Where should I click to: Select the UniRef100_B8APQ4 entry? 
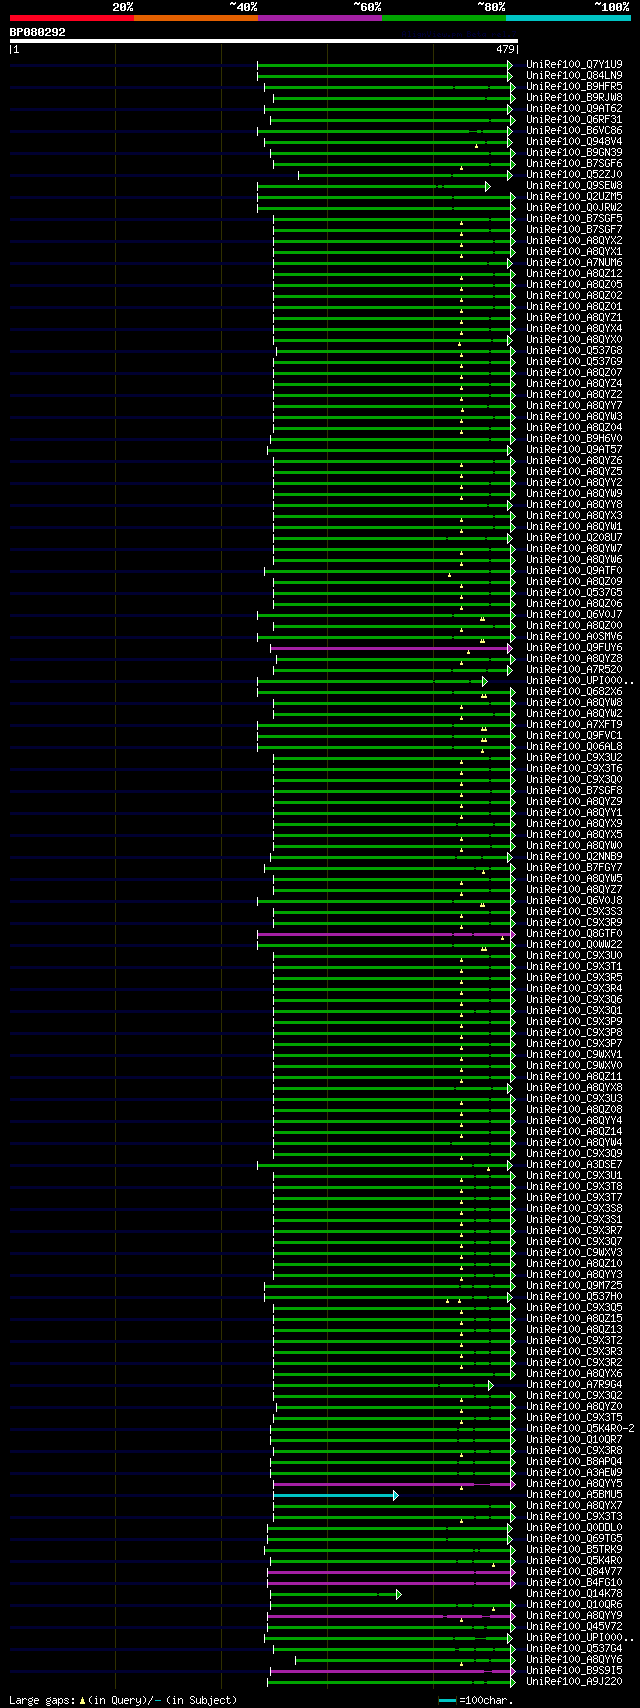(574, 1461)
